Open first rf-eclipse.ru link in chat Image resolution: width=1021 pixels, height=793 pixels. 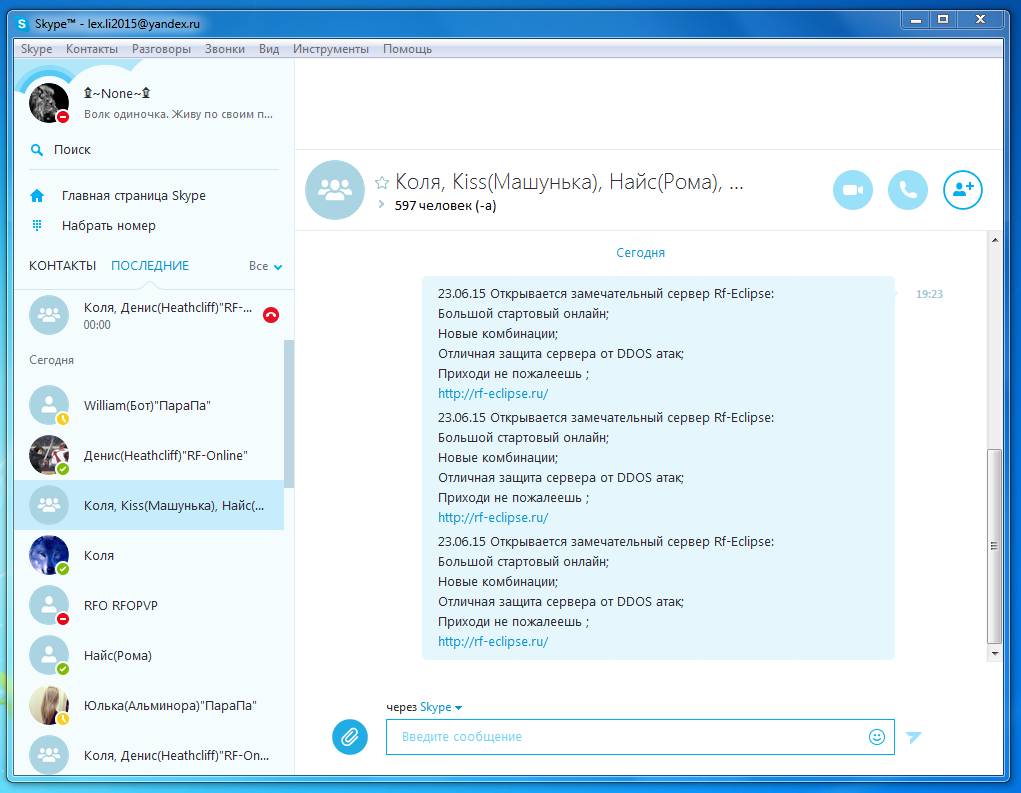493,393
